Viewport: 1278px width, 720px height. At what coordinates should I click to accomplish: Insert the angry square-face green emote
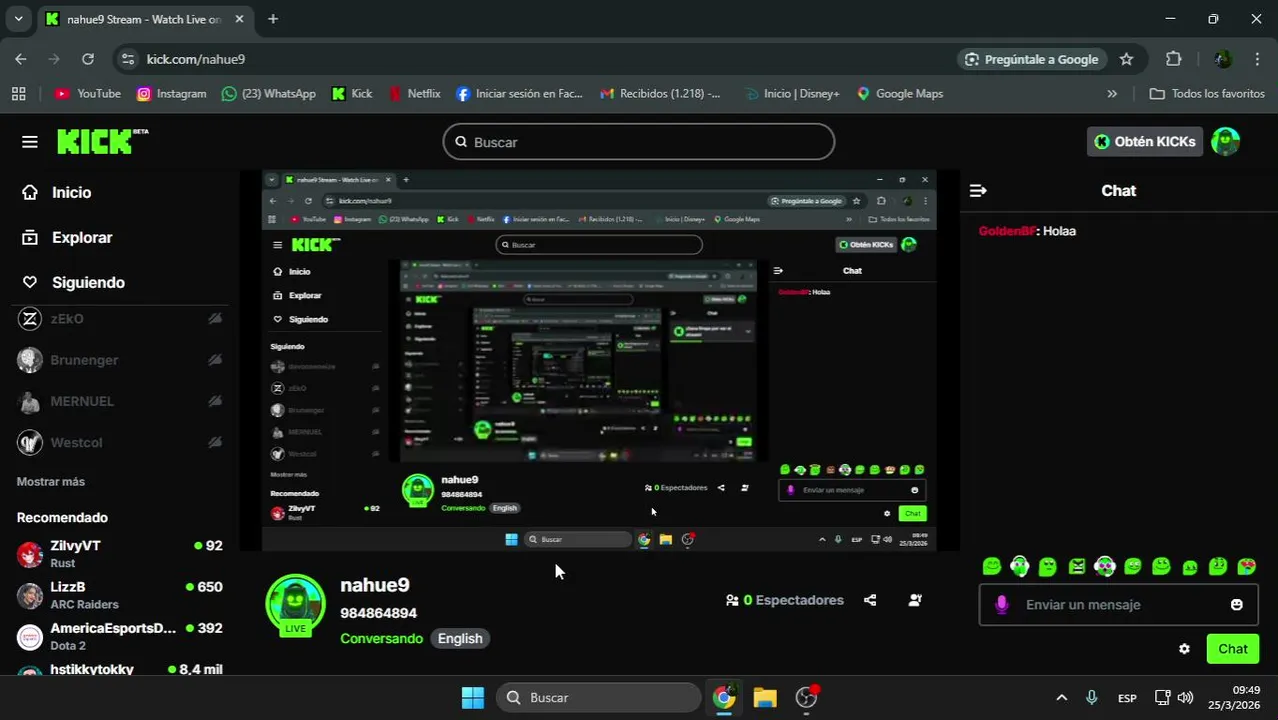1077,566
